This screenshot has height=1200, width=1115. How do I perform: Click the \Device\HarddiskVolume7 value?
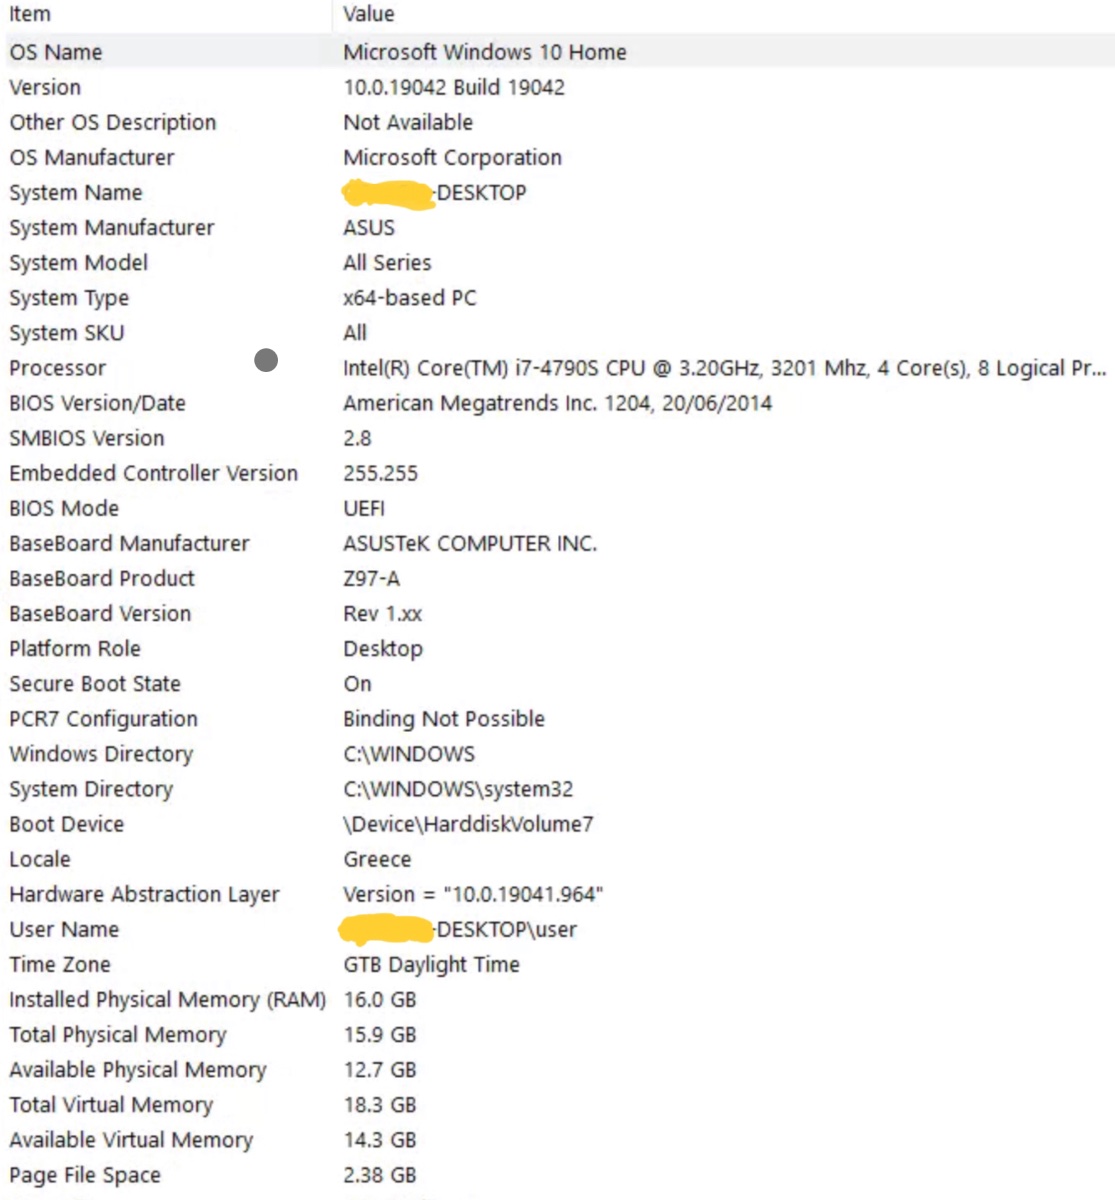[x=468, y=824]
